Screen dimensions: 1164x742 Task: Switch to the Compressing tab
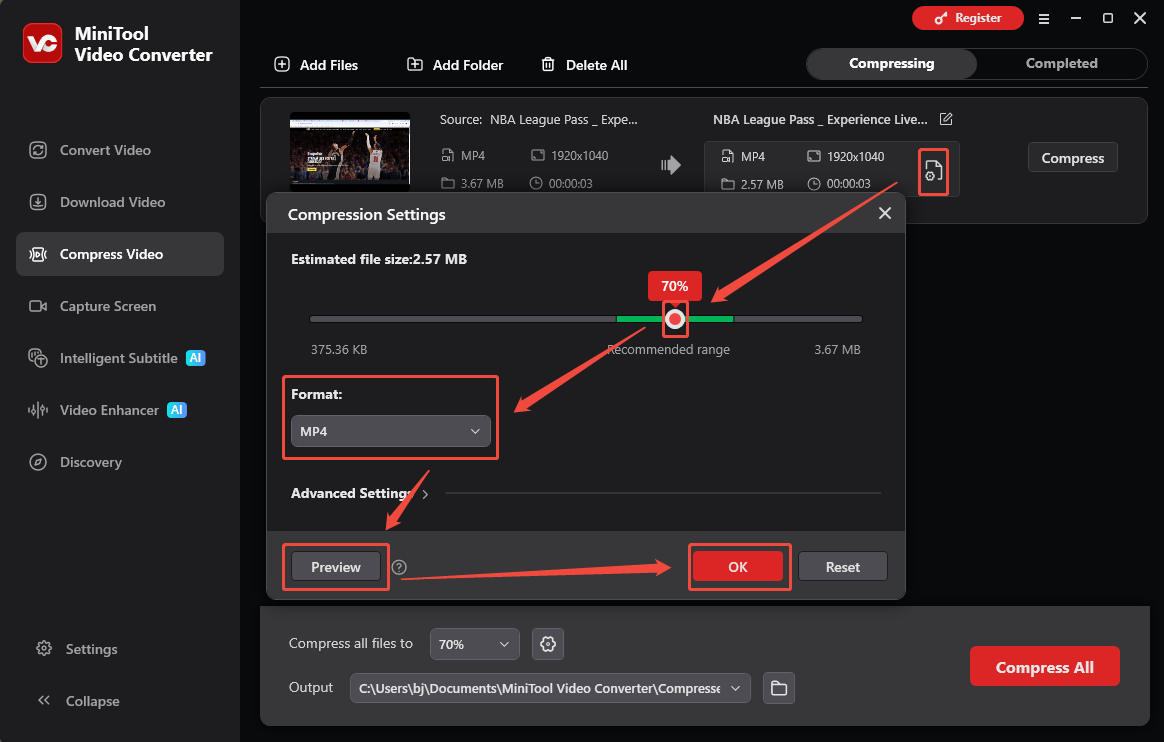tap(892, 64)
